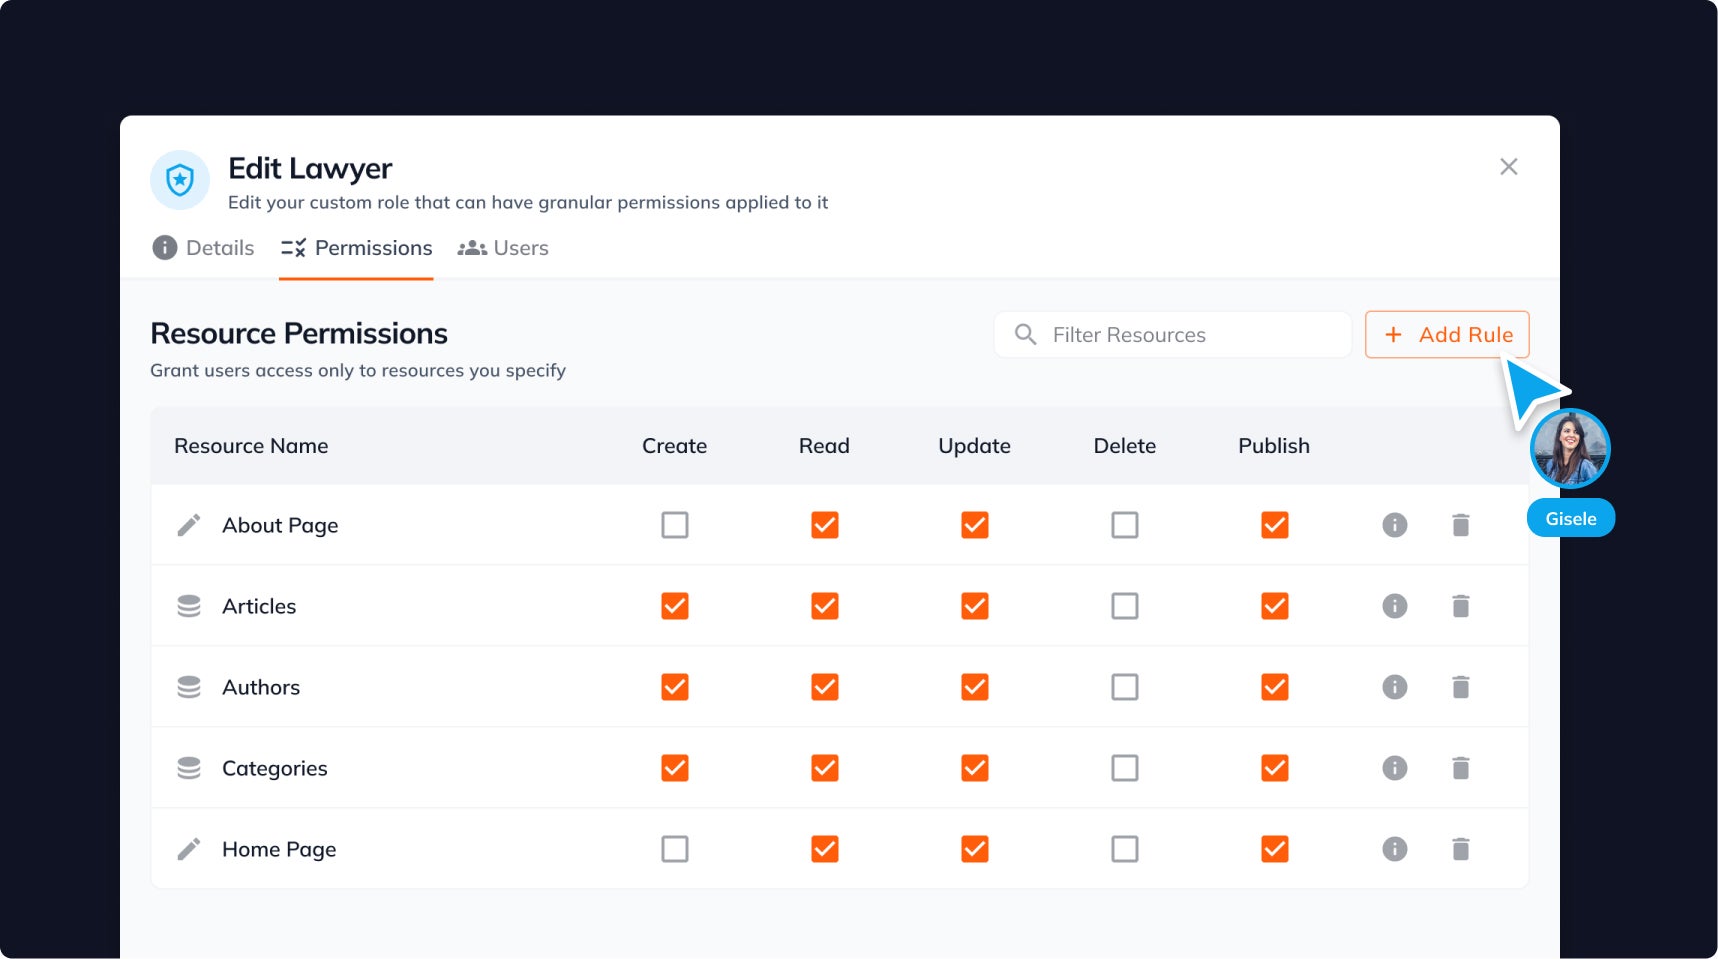Viewport: 1718px width, 959px height.
Task: Click the Add Rule button
Action: point(1447,334)
